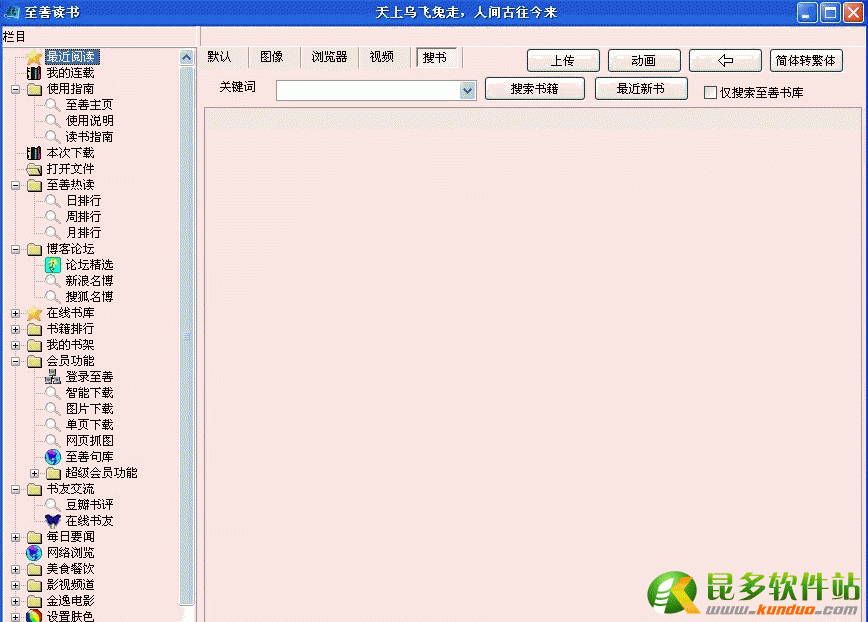
Task: Collapse the 至善热读 tree node
Action: 16,185
